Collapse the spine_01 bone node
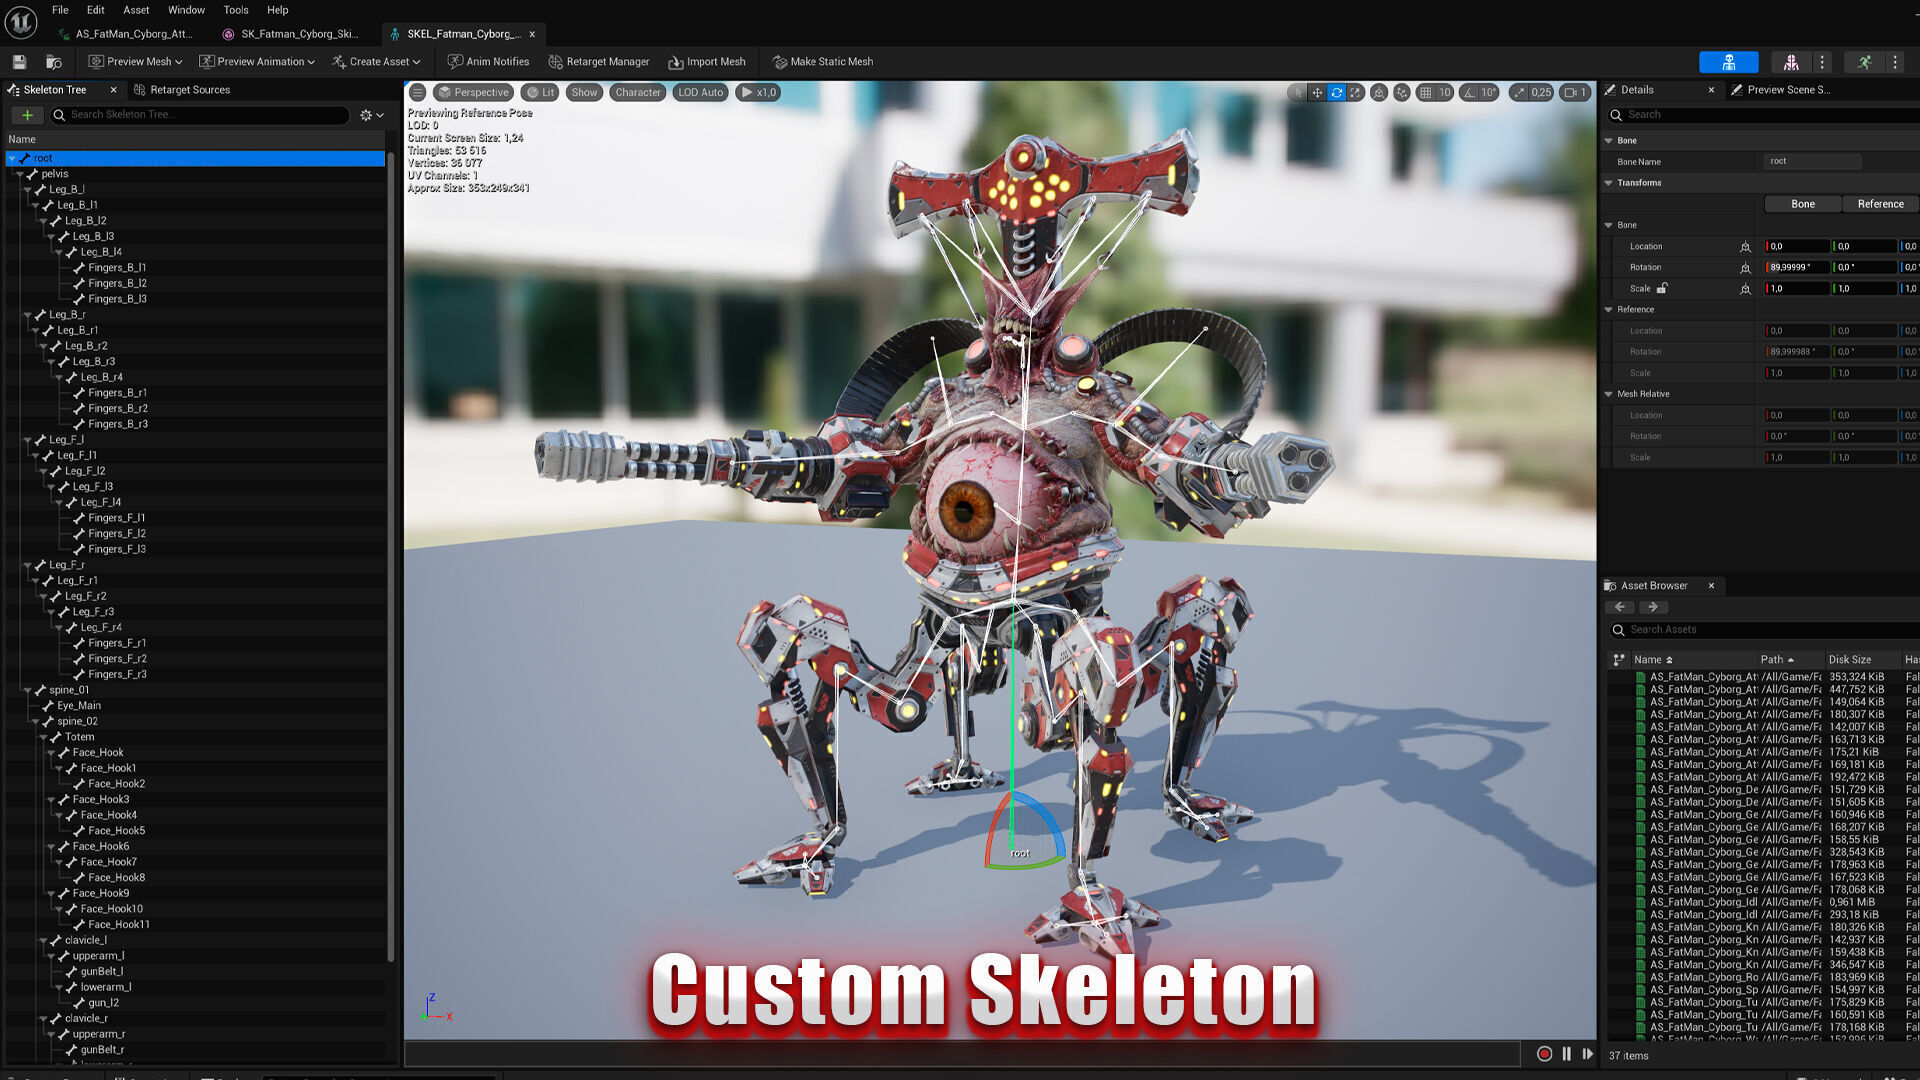Screen dimensions: 1920x1080 27,690
